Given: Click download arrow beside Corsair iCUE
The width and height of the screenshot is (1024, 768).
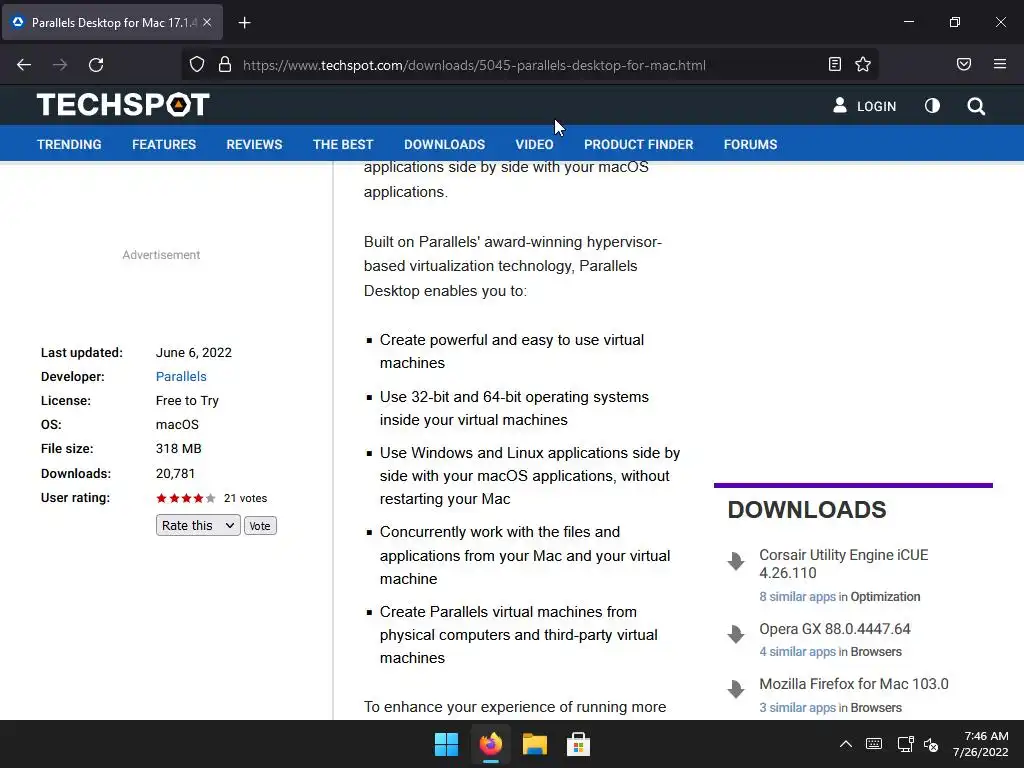Looking at the screenshot, I should 736,561.
